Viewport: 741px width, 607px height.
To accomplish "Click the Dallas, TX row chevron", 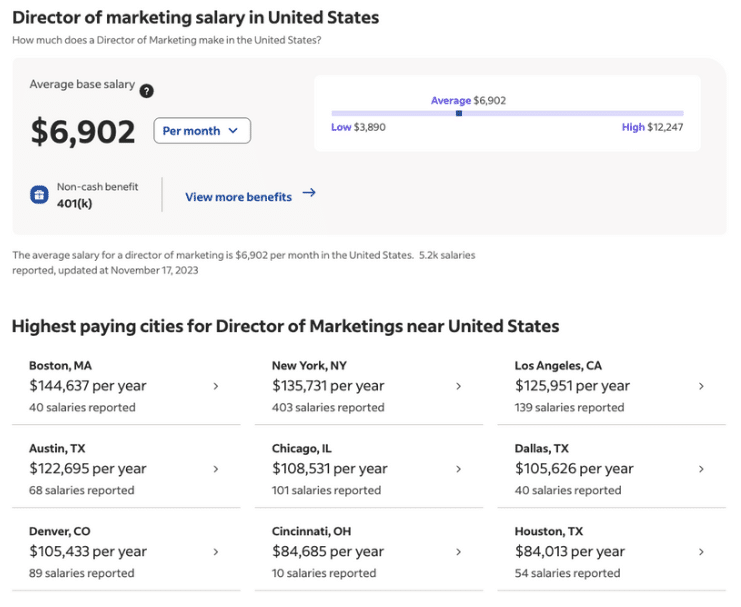I will (701, 469).
